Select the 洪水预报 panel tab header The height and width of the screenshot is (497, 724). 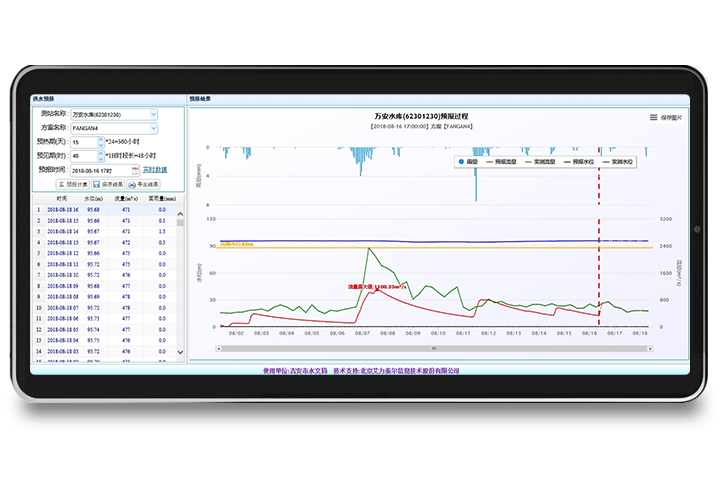(x=42, y=99)
